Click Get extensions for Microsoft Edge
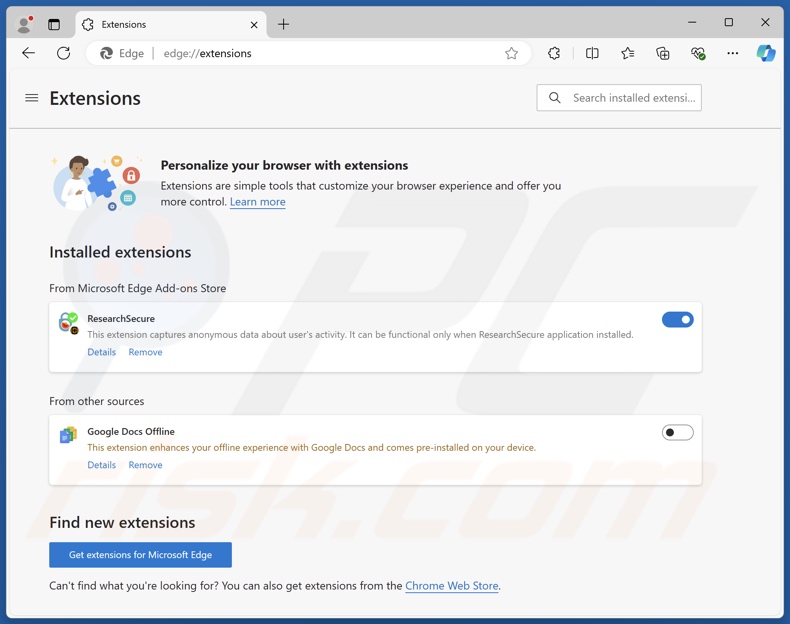 point(141,554)
